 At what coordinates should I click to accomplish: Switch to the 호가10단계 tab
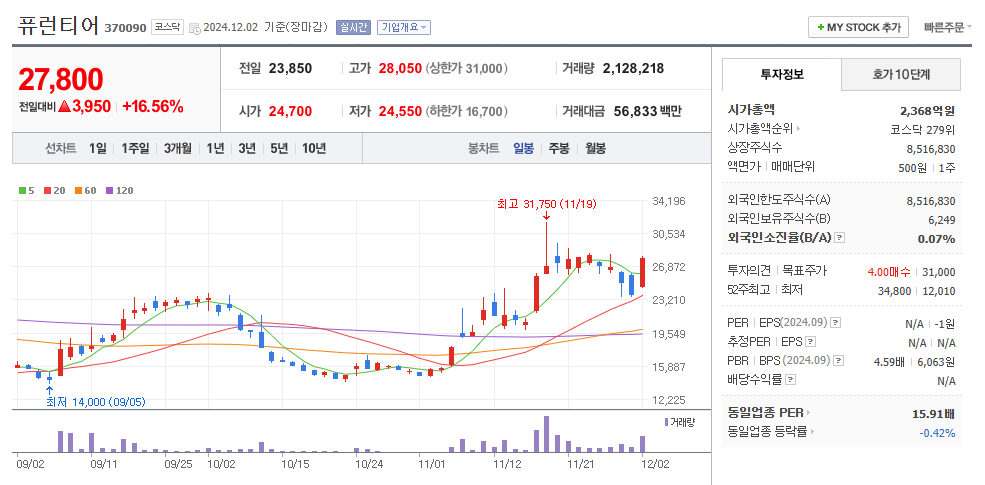[x=901, y=74]
